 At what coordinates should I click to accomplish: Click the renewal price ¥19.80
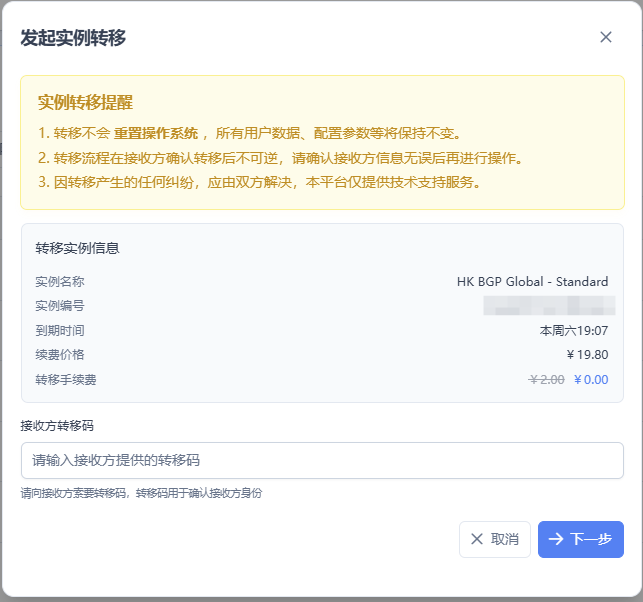[x=587, y=354]
